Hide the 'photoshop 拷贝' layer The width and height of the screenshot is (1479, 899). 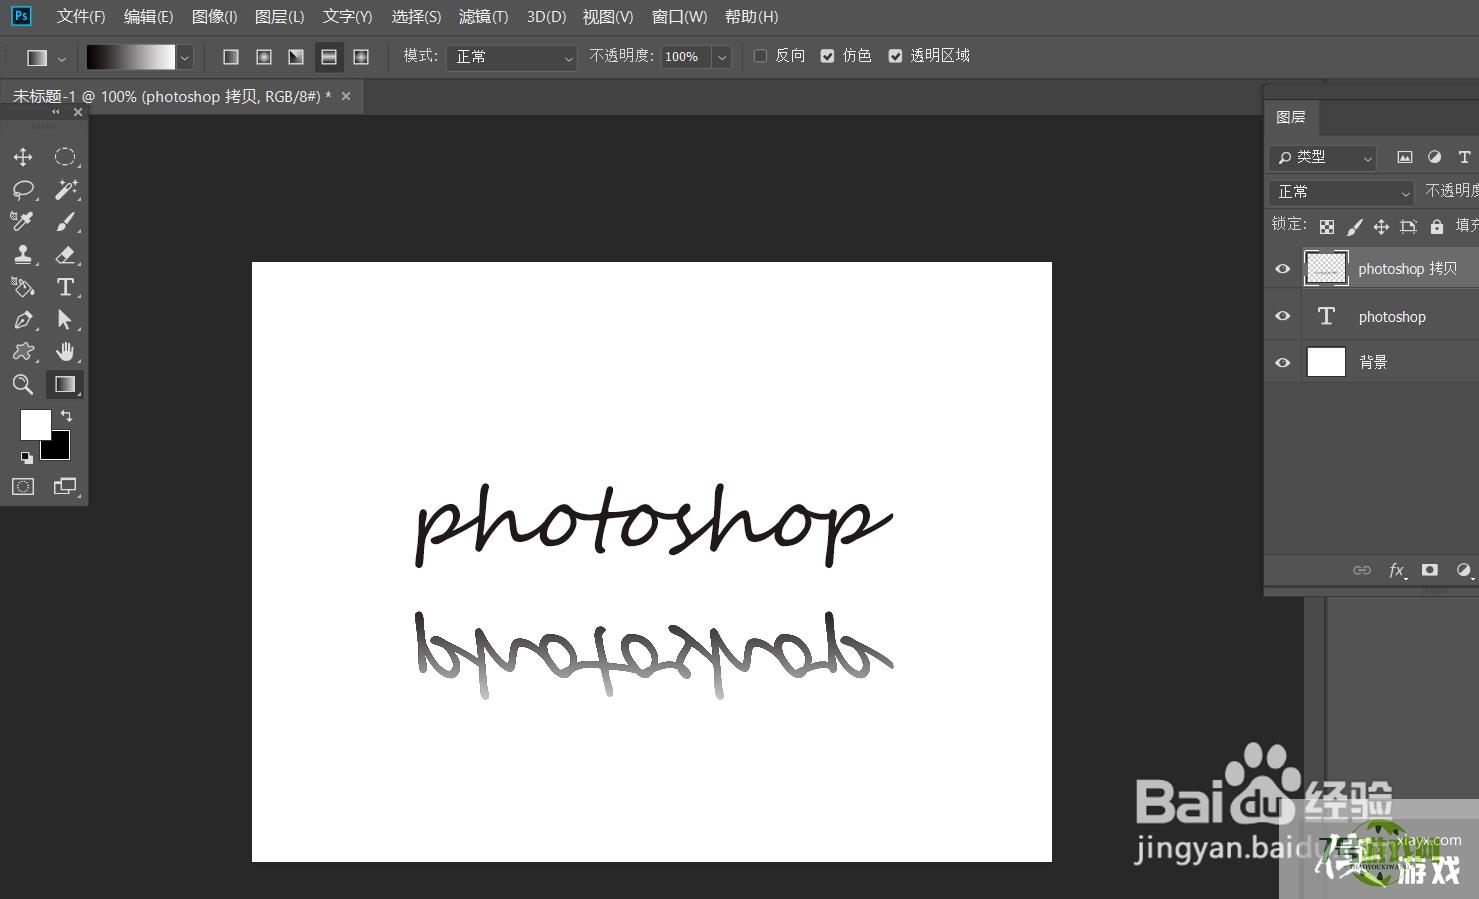(x=1282, y=268)
